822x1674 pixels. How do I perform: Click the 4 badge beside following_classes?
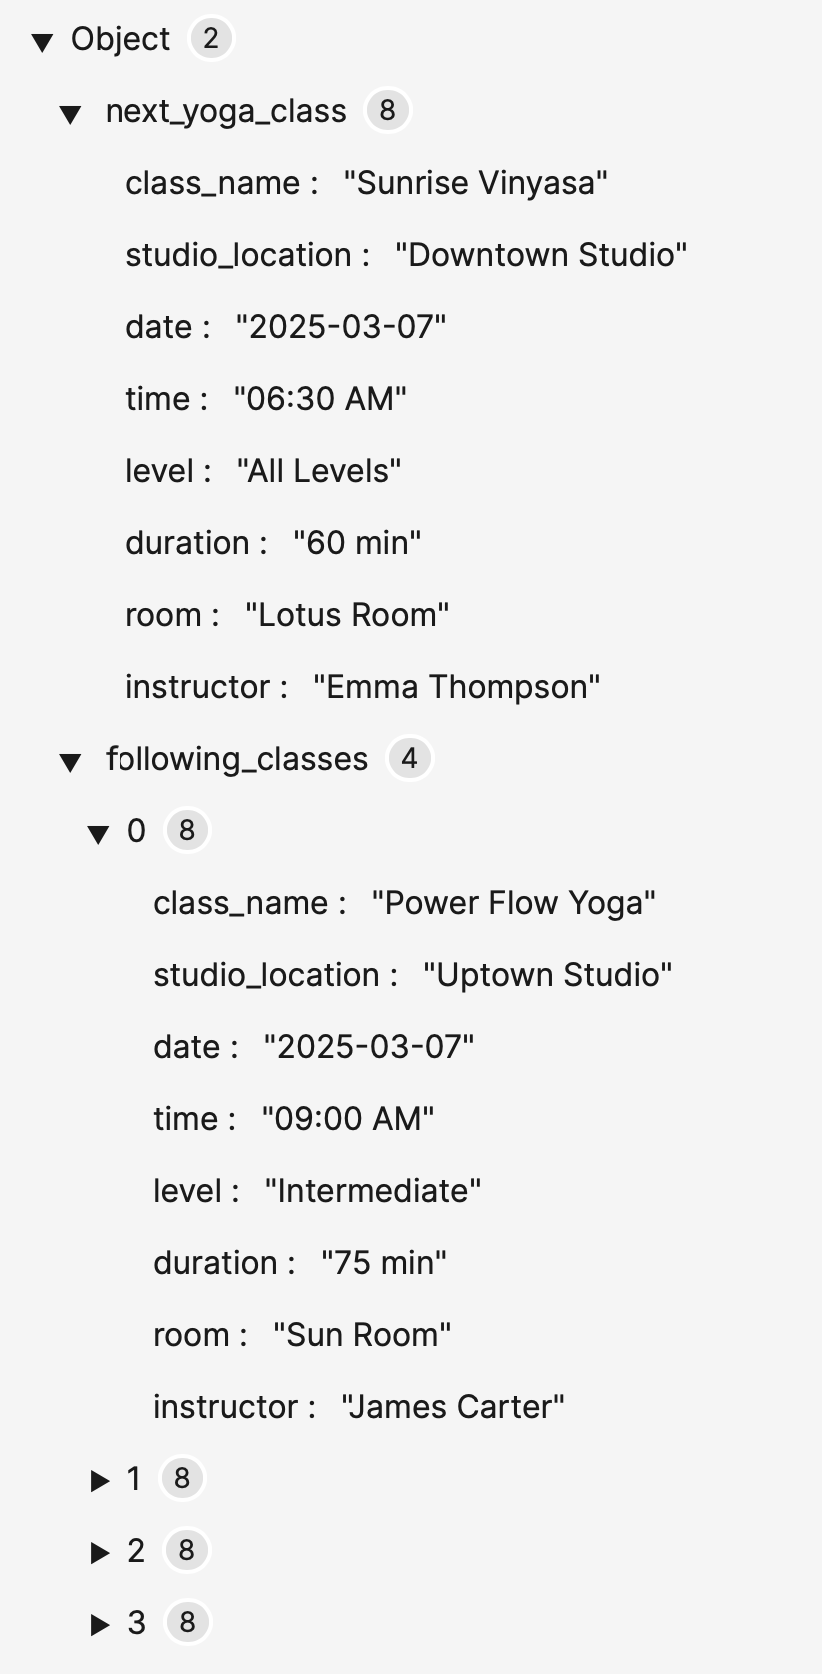pos(409,758)
